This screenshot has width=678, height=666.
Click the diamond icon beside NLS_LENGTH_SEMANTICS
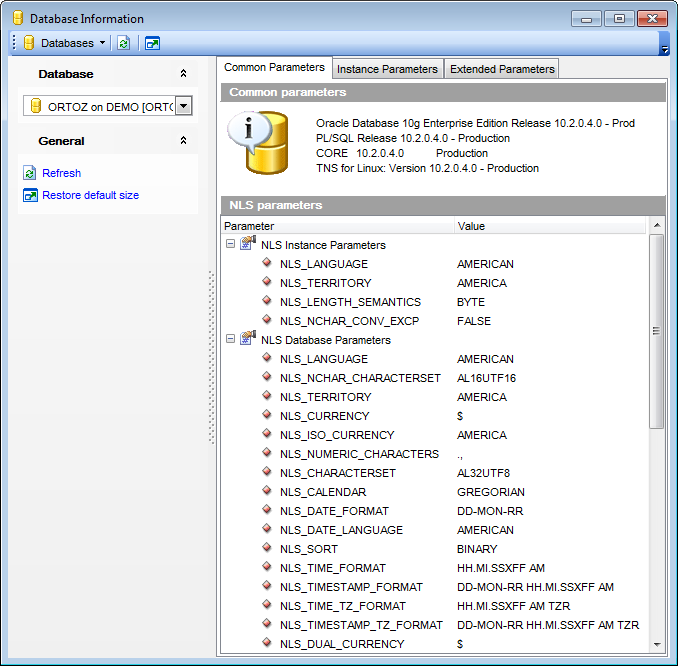267,300
